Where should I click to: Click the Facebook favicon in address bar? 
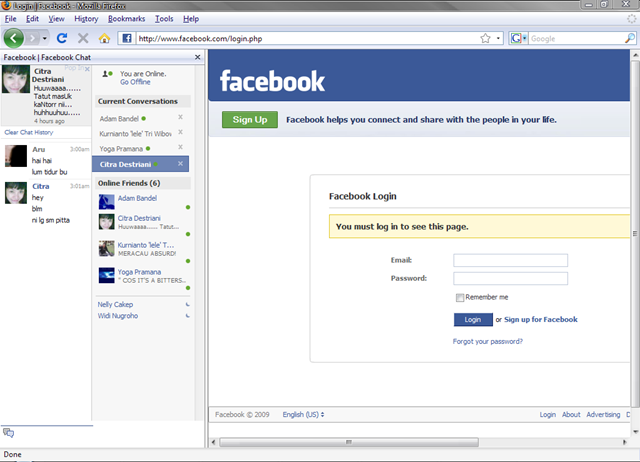pyautogui.click(x=127, y=38)
